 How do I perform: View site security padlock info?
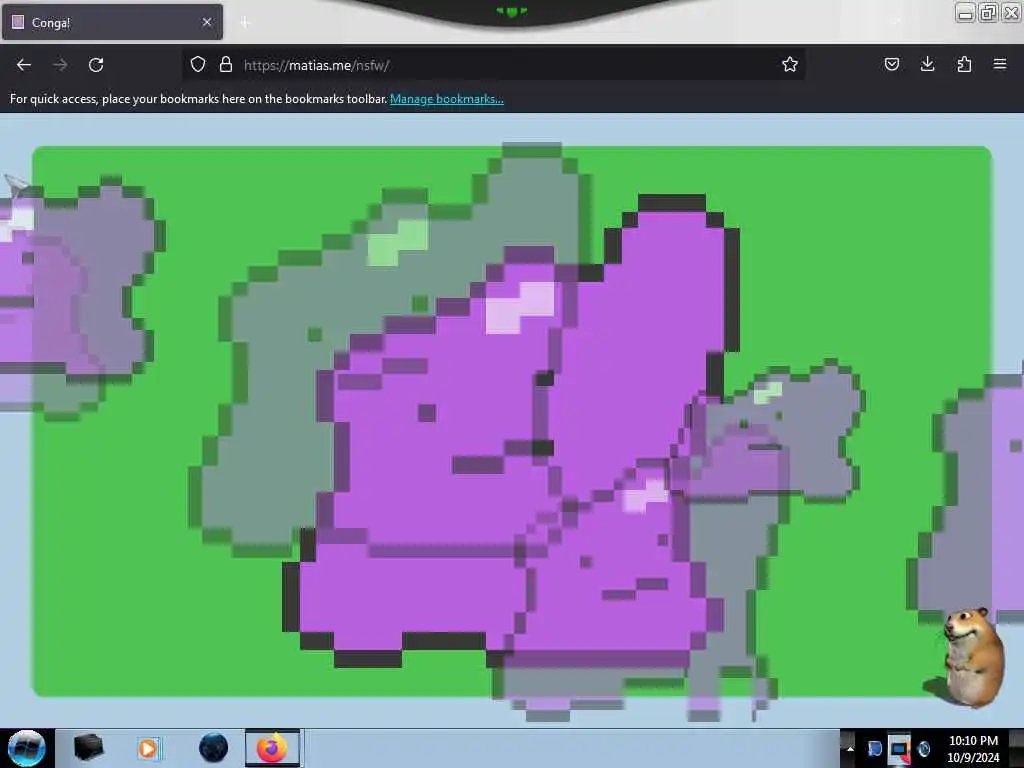(x=226, y=64)
